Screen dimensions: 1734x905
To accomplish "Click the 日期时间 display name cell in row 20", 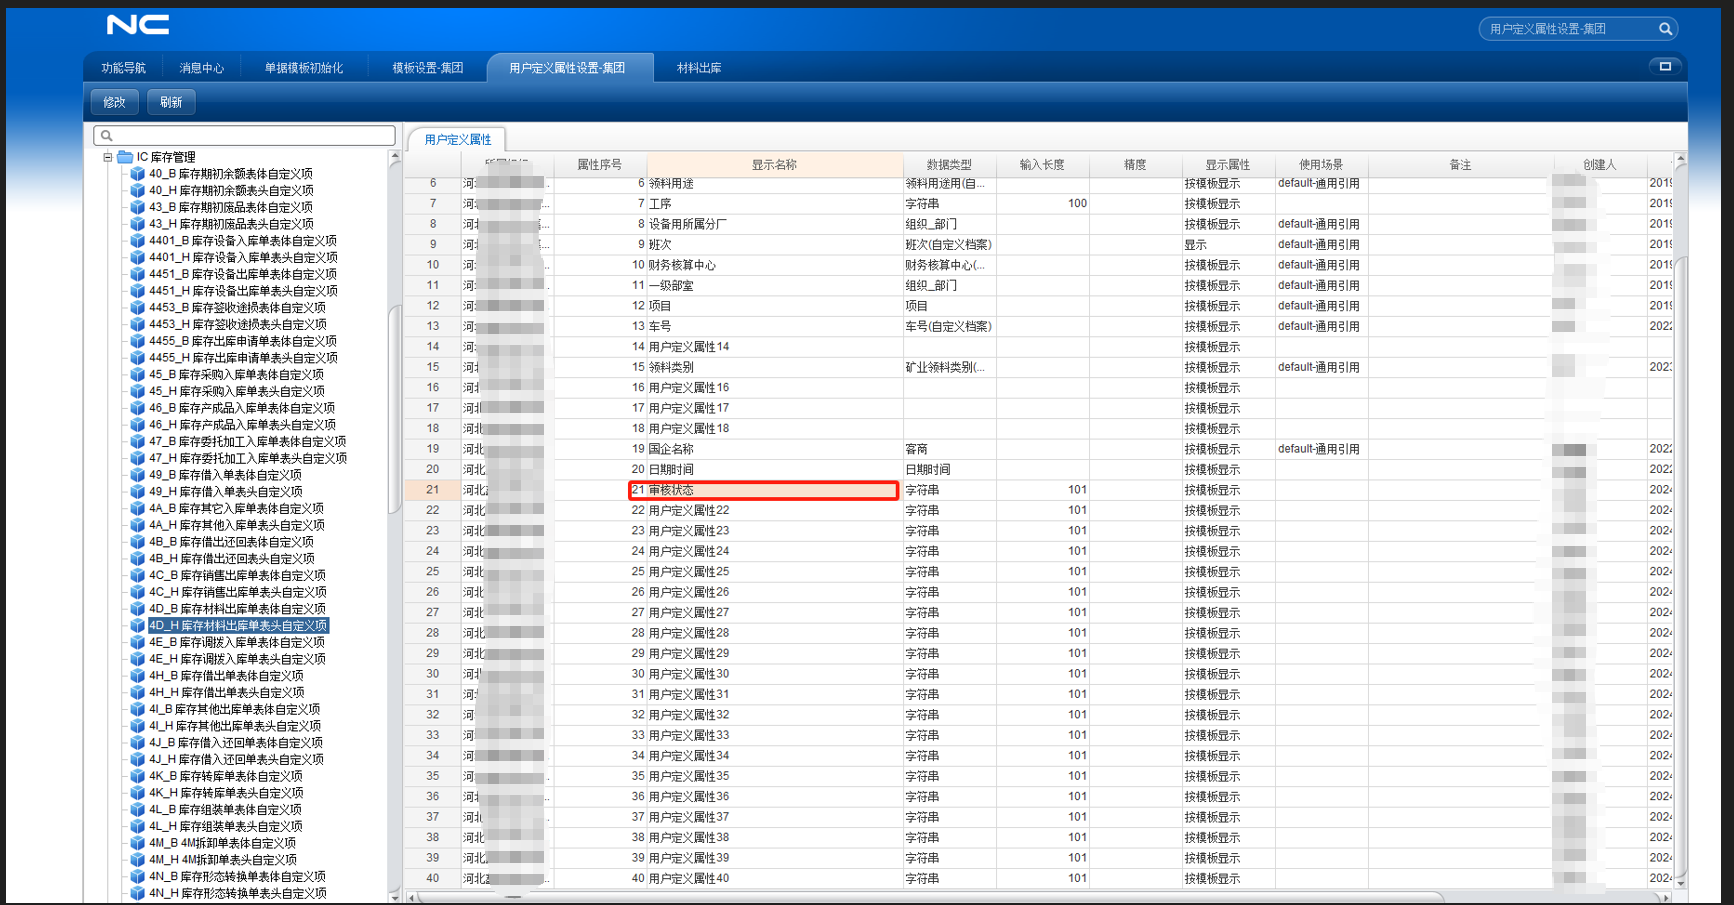I will pyautogui.click(x=775, y=469).
